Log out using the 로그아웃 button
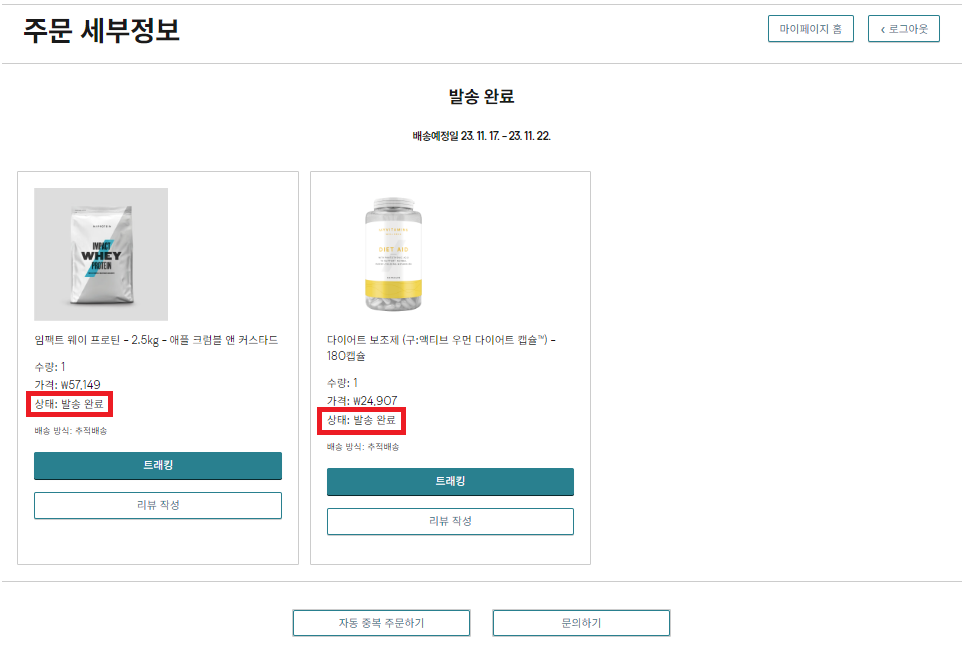Screen dimensions: 962x663 pyautogui.click(x=904, y=29)
